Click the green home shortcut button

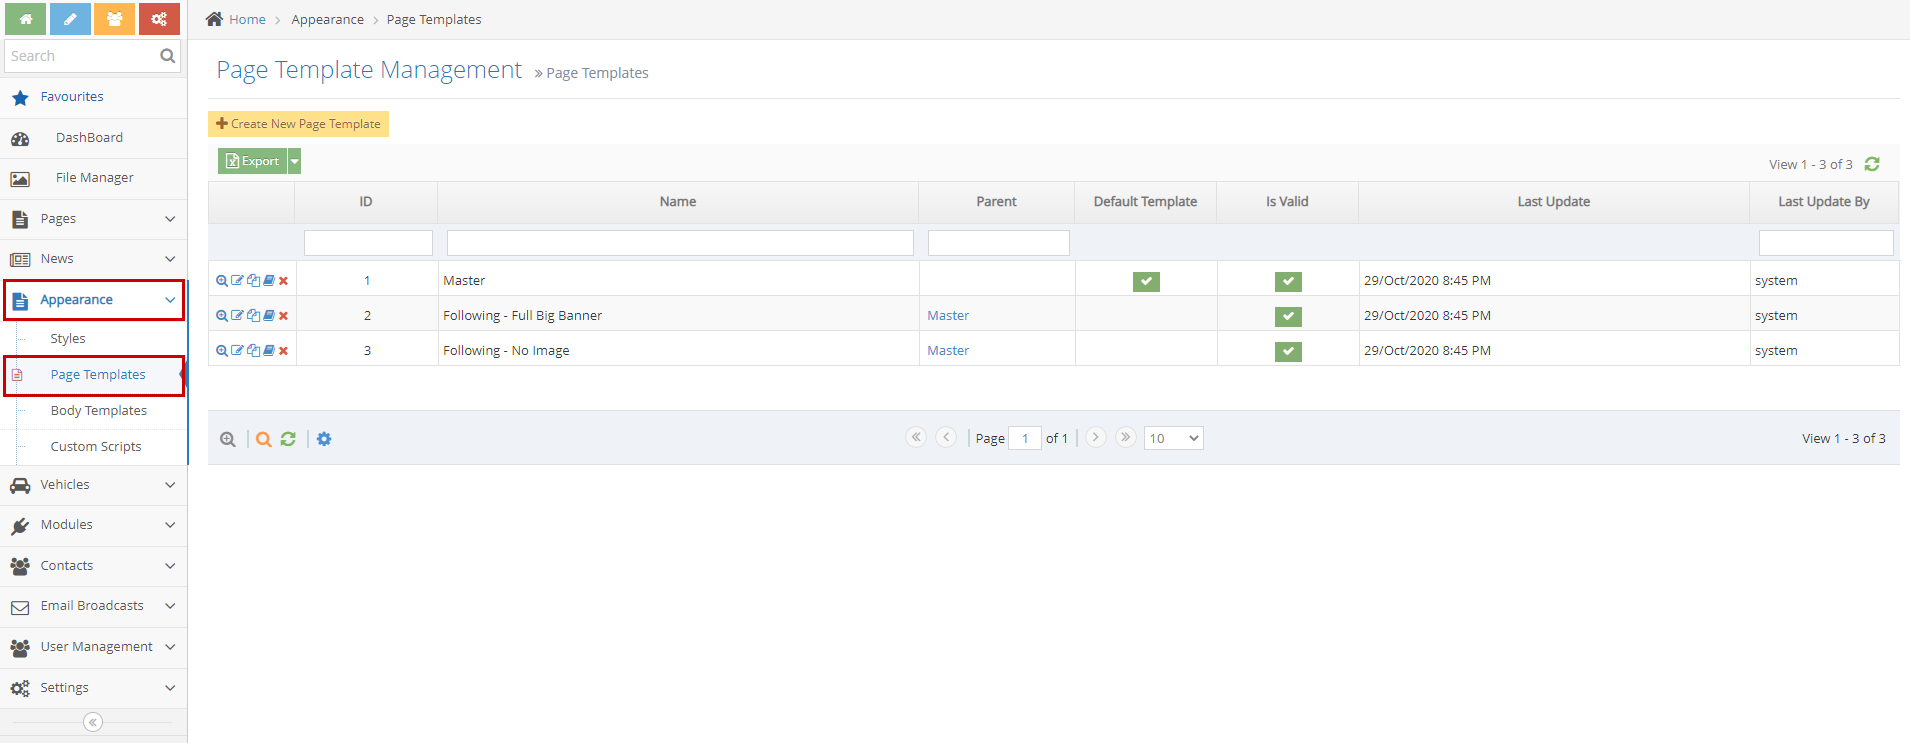click(x=25, y=19)
